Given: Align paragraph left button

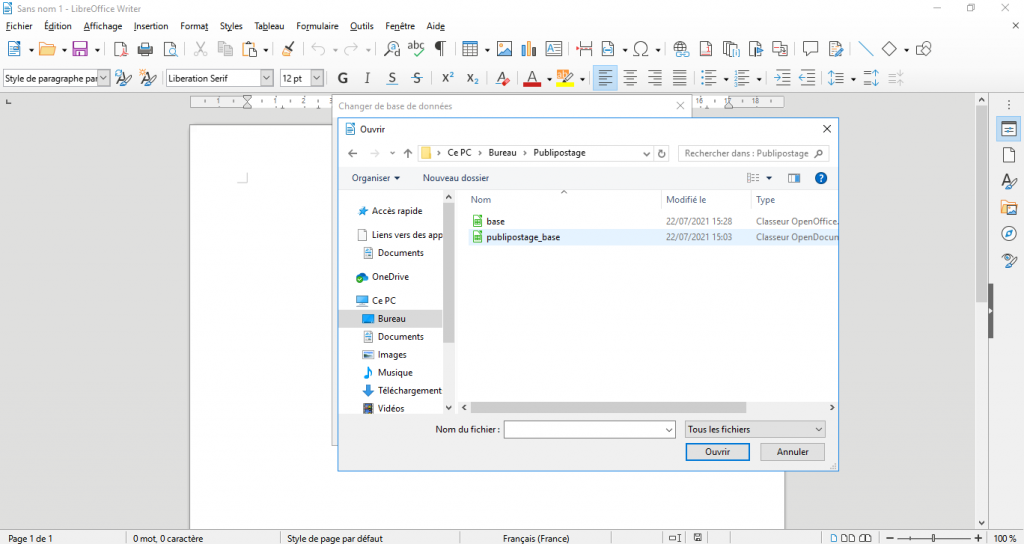Looking at the screenshot, I should coord(605,78).
